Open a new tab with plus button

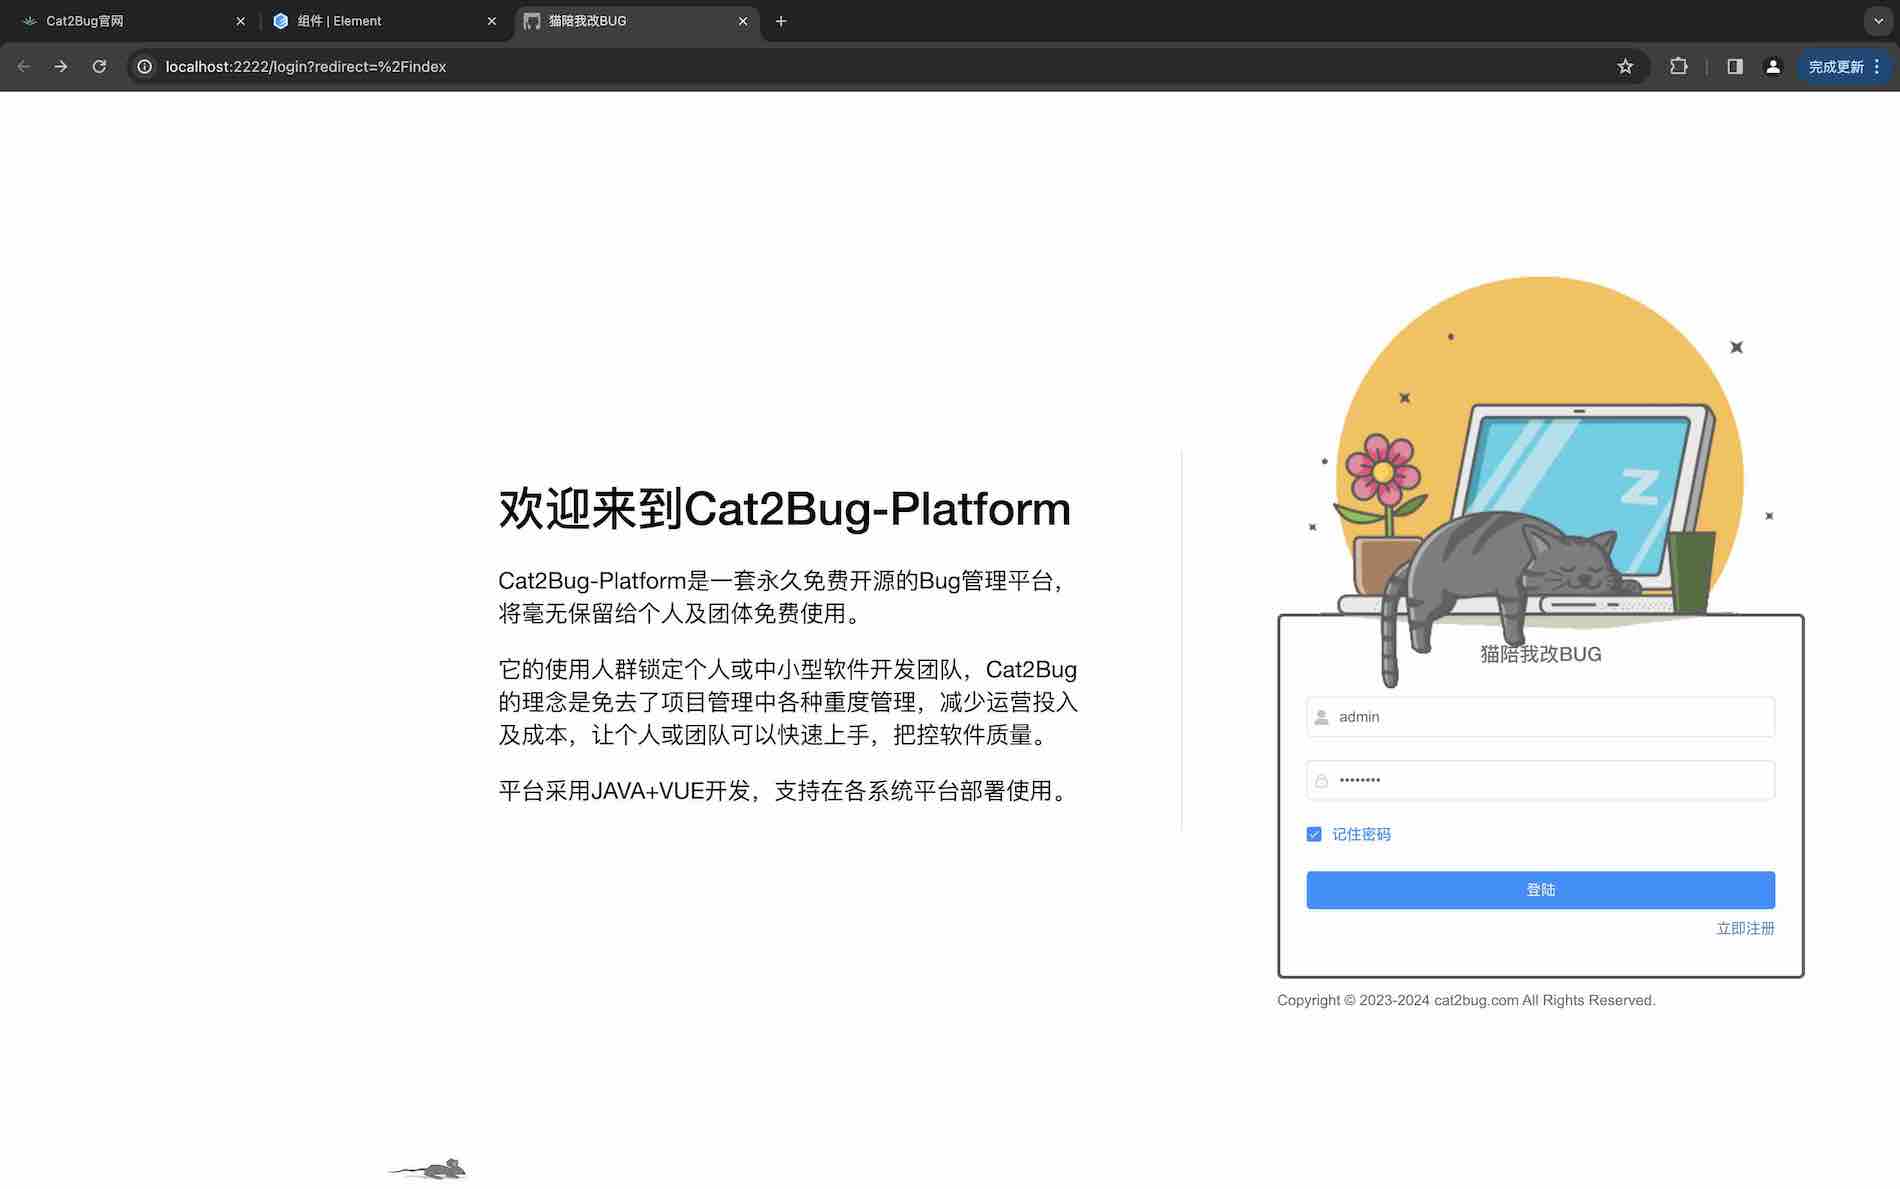781,20
